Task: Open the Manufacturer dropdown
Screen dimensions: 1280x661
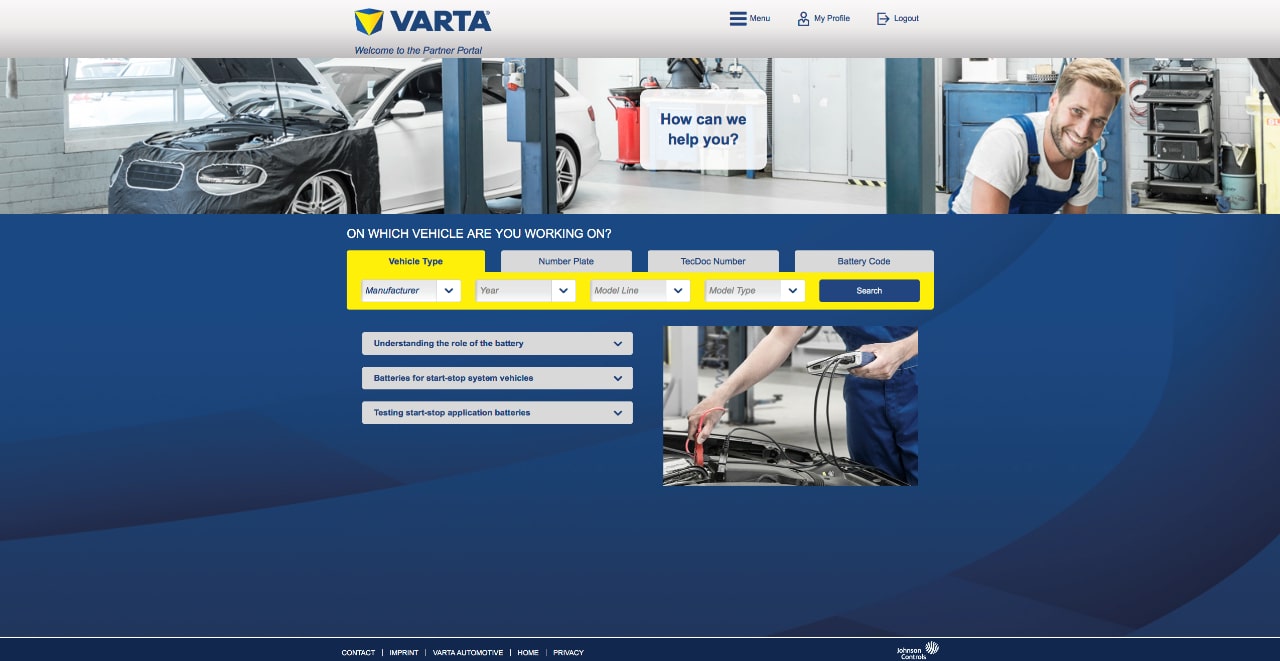Action: point(410,291)
